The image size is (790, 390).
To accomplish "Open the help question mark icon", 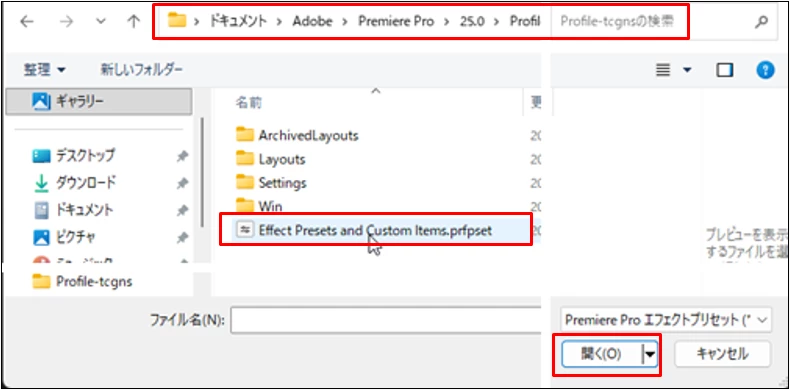I will pos(765,70).
